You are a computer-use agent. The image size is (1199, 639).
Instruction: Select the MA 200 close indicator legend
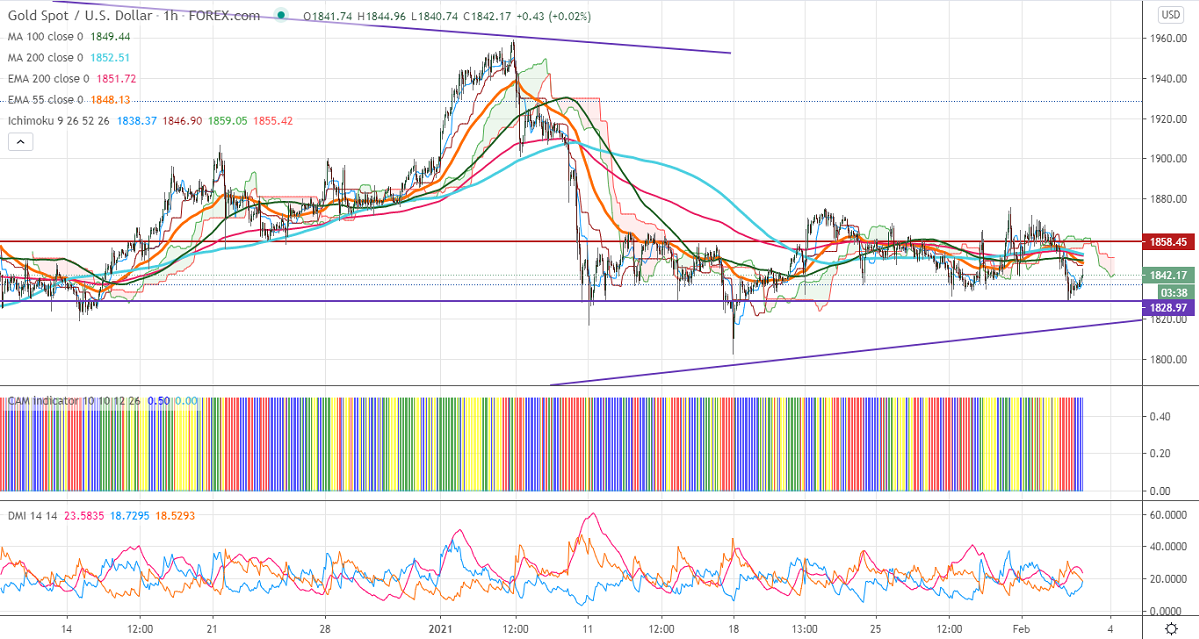coord(47,57)
